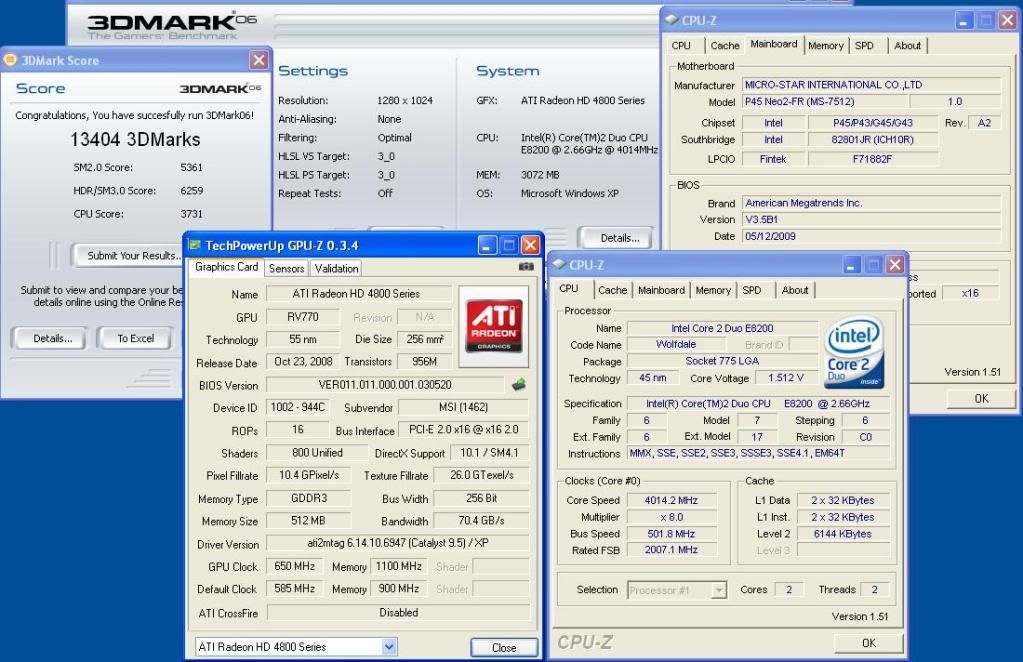Minimize the back CPU-Z mainboard window
Image resolution: width=1023 pixels, height=662 pixels.
click(x=964, y=20)
